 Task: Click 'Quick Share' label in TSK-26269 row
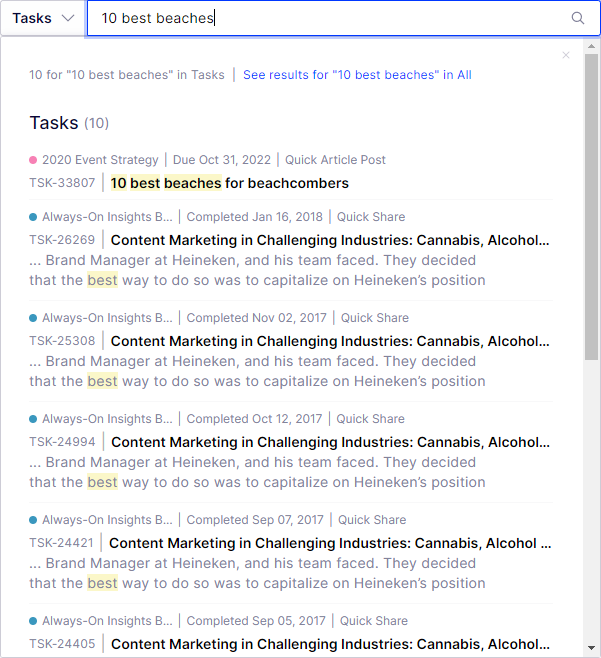pos(371,217)
